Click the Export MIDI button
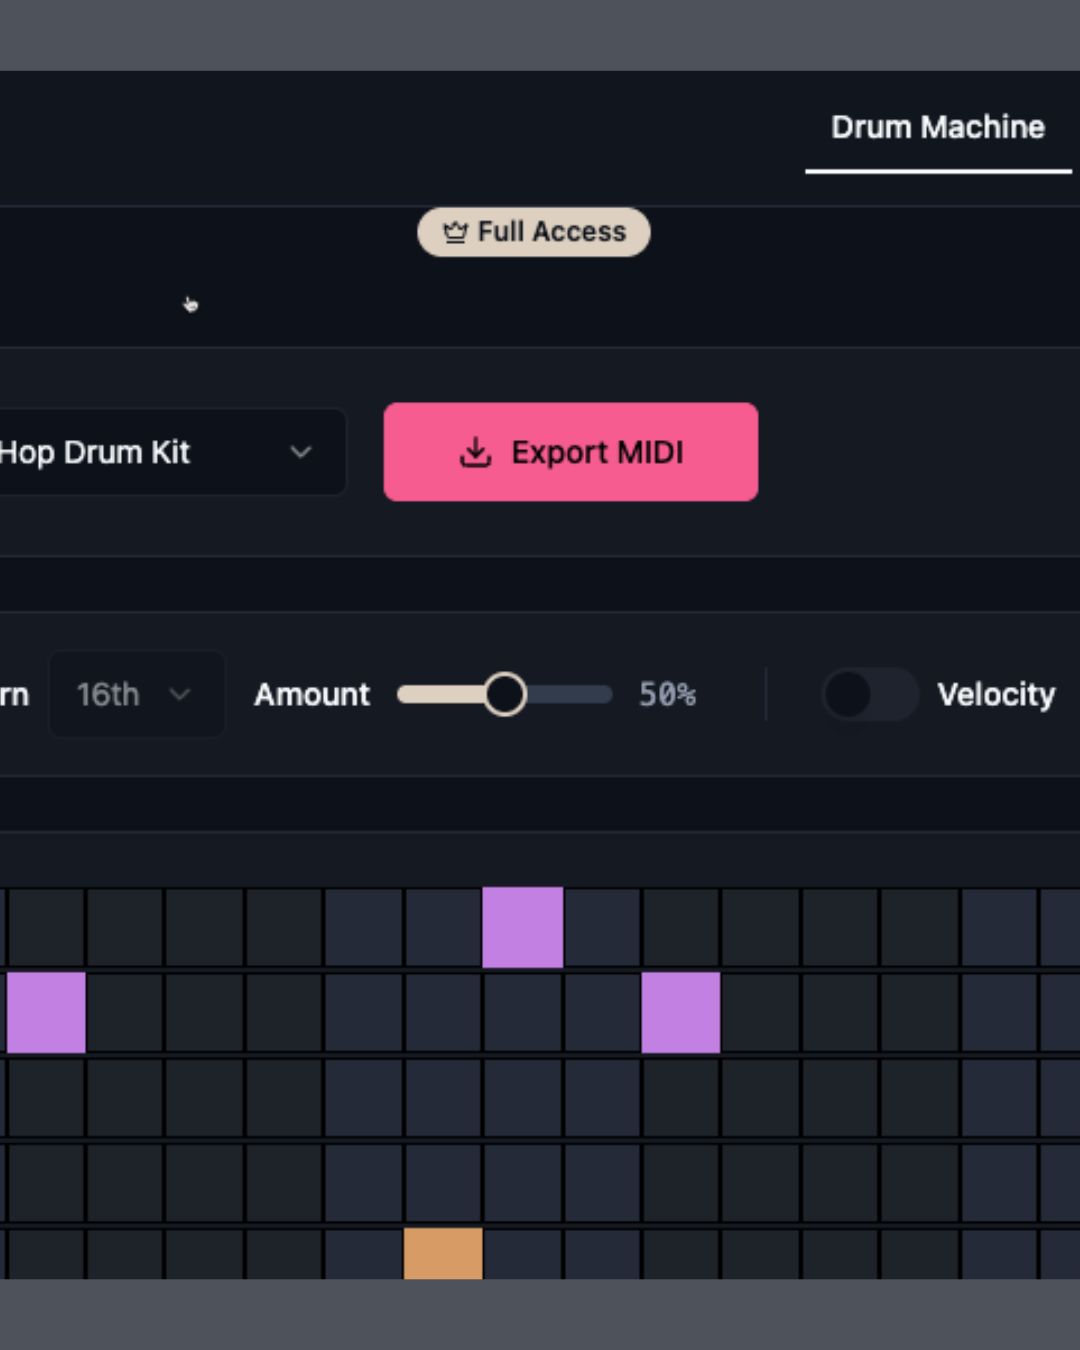The height and width of the screenshot is (1350, 1080). [x=570, y=452]
